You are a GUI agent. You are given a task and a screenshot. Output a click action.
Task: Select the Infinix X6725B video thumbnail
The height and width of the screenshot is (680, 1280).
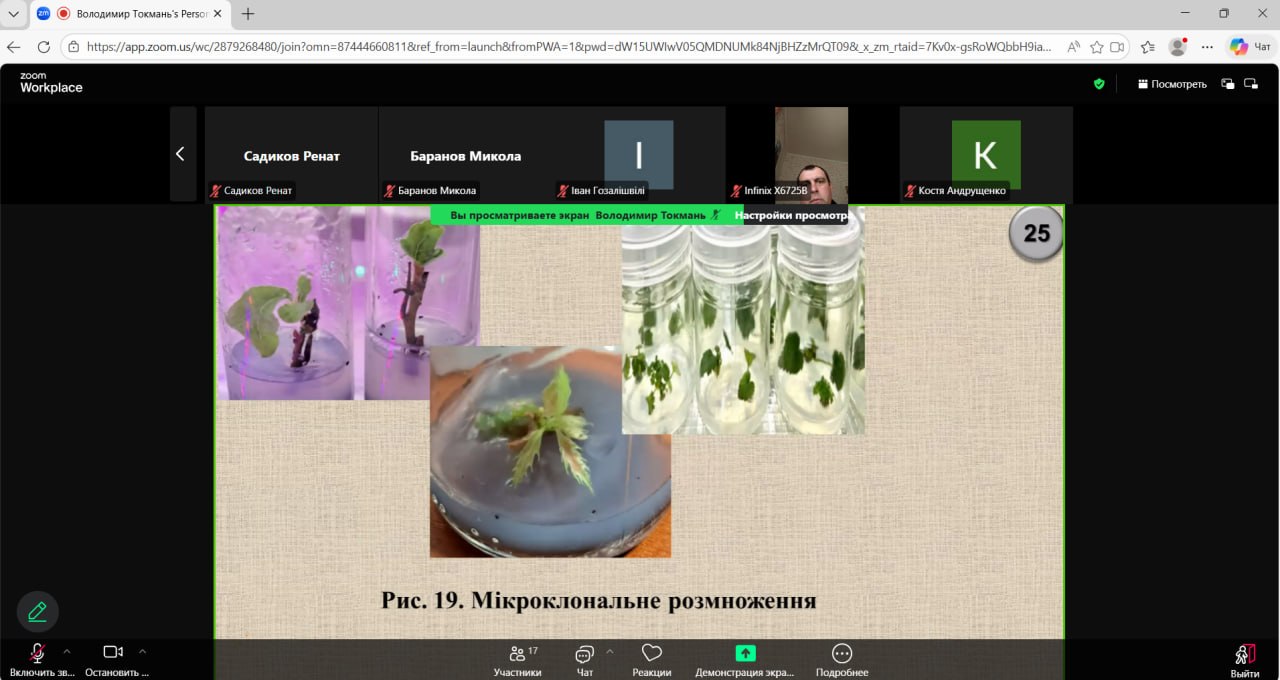click(x=811, y=155)
